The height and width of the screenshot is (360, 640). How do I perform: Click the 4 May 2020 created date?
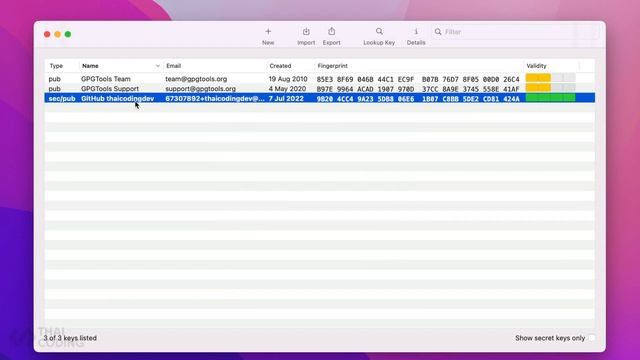click(x=287, y=89)
